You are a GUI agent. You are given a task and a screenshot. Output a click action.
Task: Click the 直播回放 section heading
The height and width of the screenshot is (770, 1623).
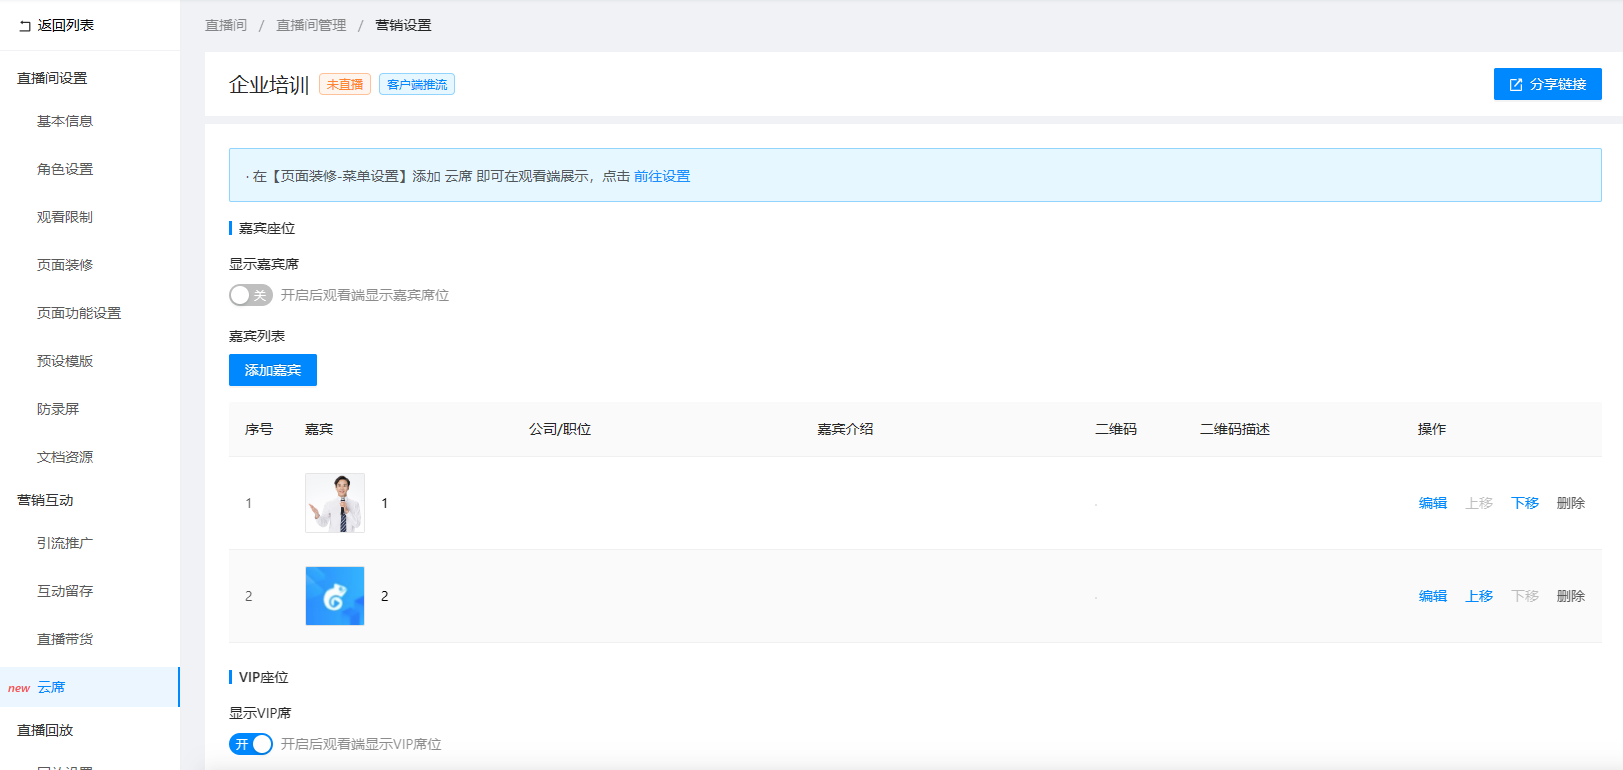pos(45,730)
